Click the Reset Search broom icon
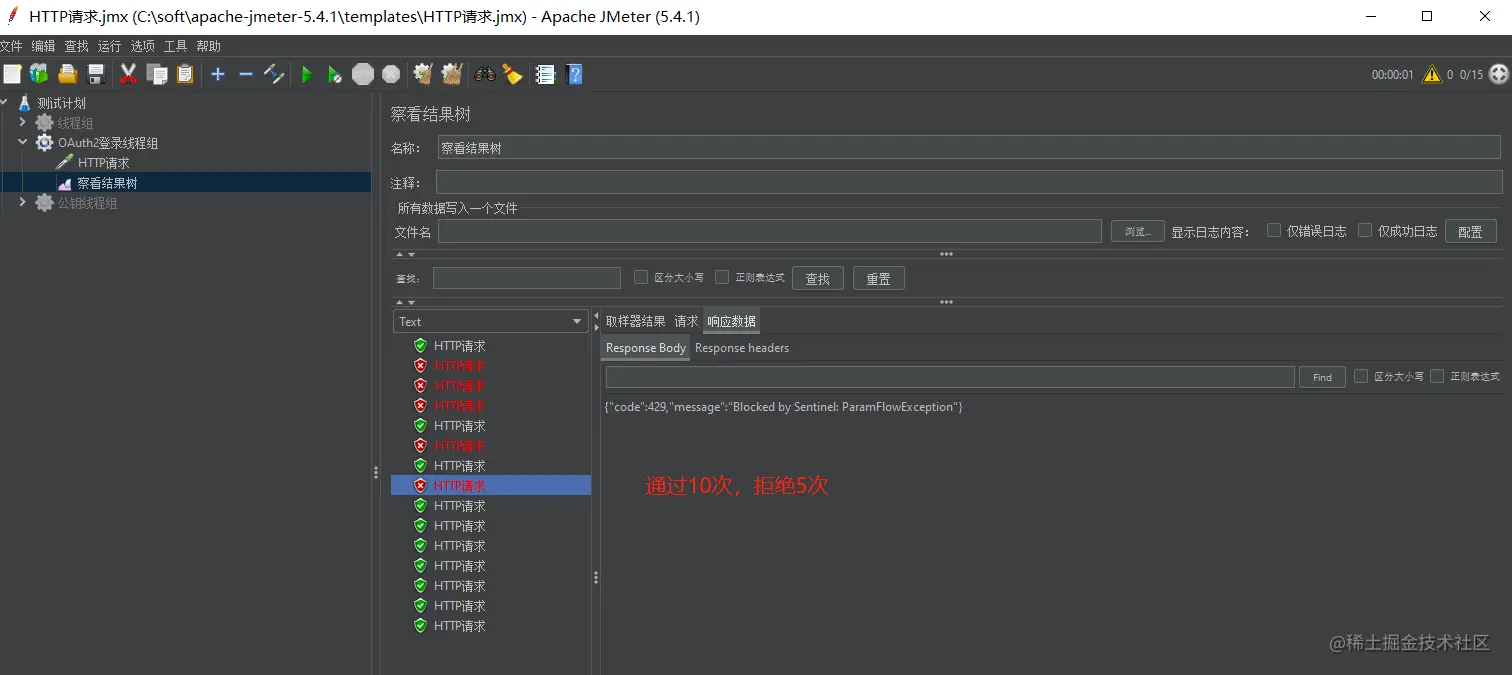The width and height of the screenshot is (1512, 675). (513, 74)
